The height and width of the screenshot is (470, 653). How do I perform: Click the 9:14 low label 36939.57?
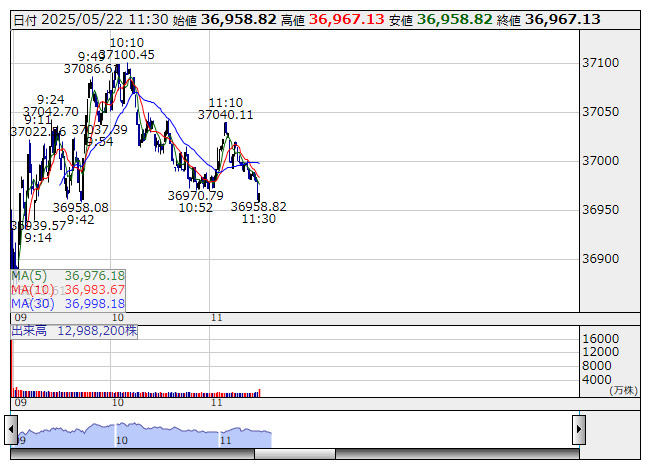(38, 226)
